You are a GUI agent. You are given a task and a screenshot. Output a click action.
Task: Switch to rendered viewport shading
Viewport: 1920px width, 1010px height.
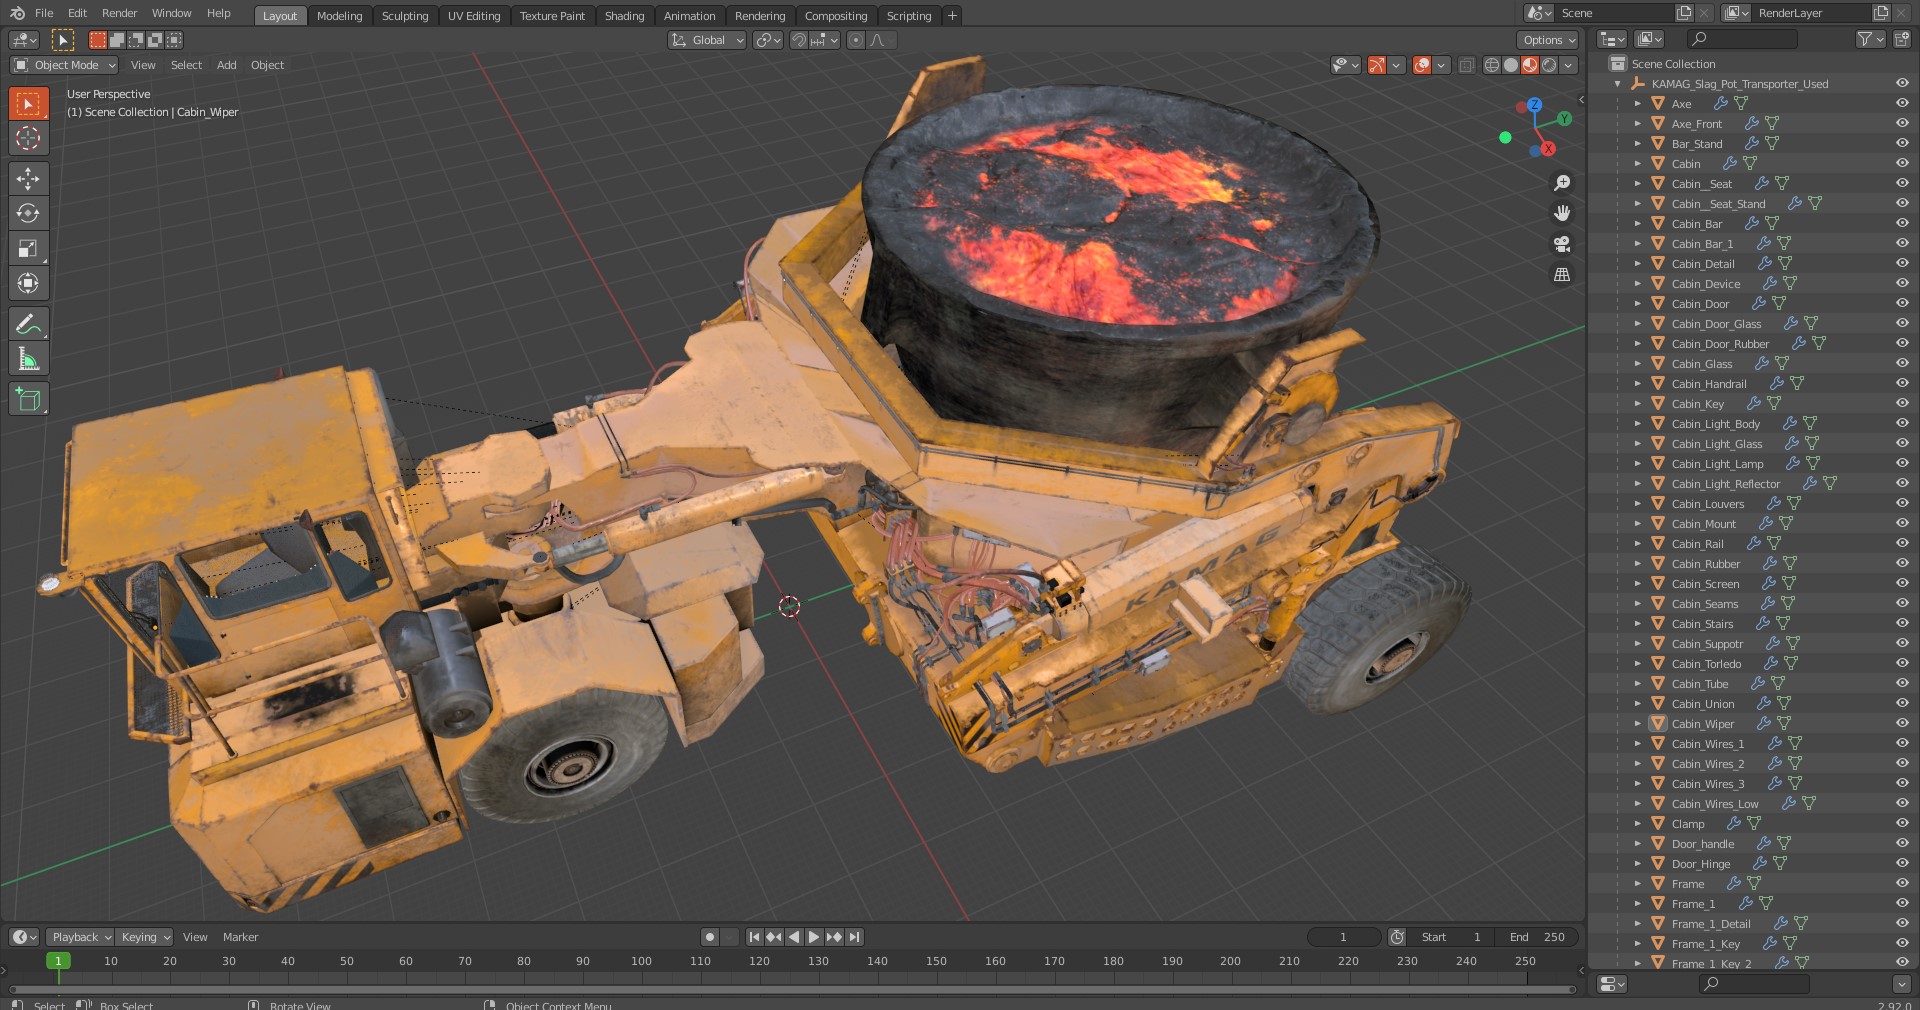click(x=1549, y=65)
